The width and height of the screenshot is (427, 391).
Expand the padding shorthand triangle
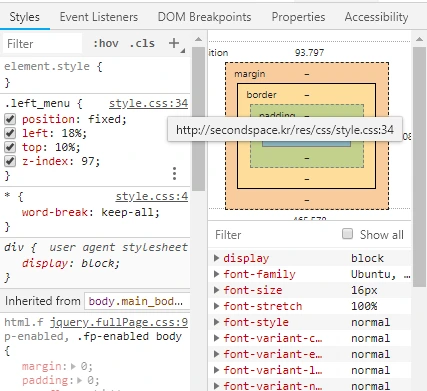click(x=80, y=380)
